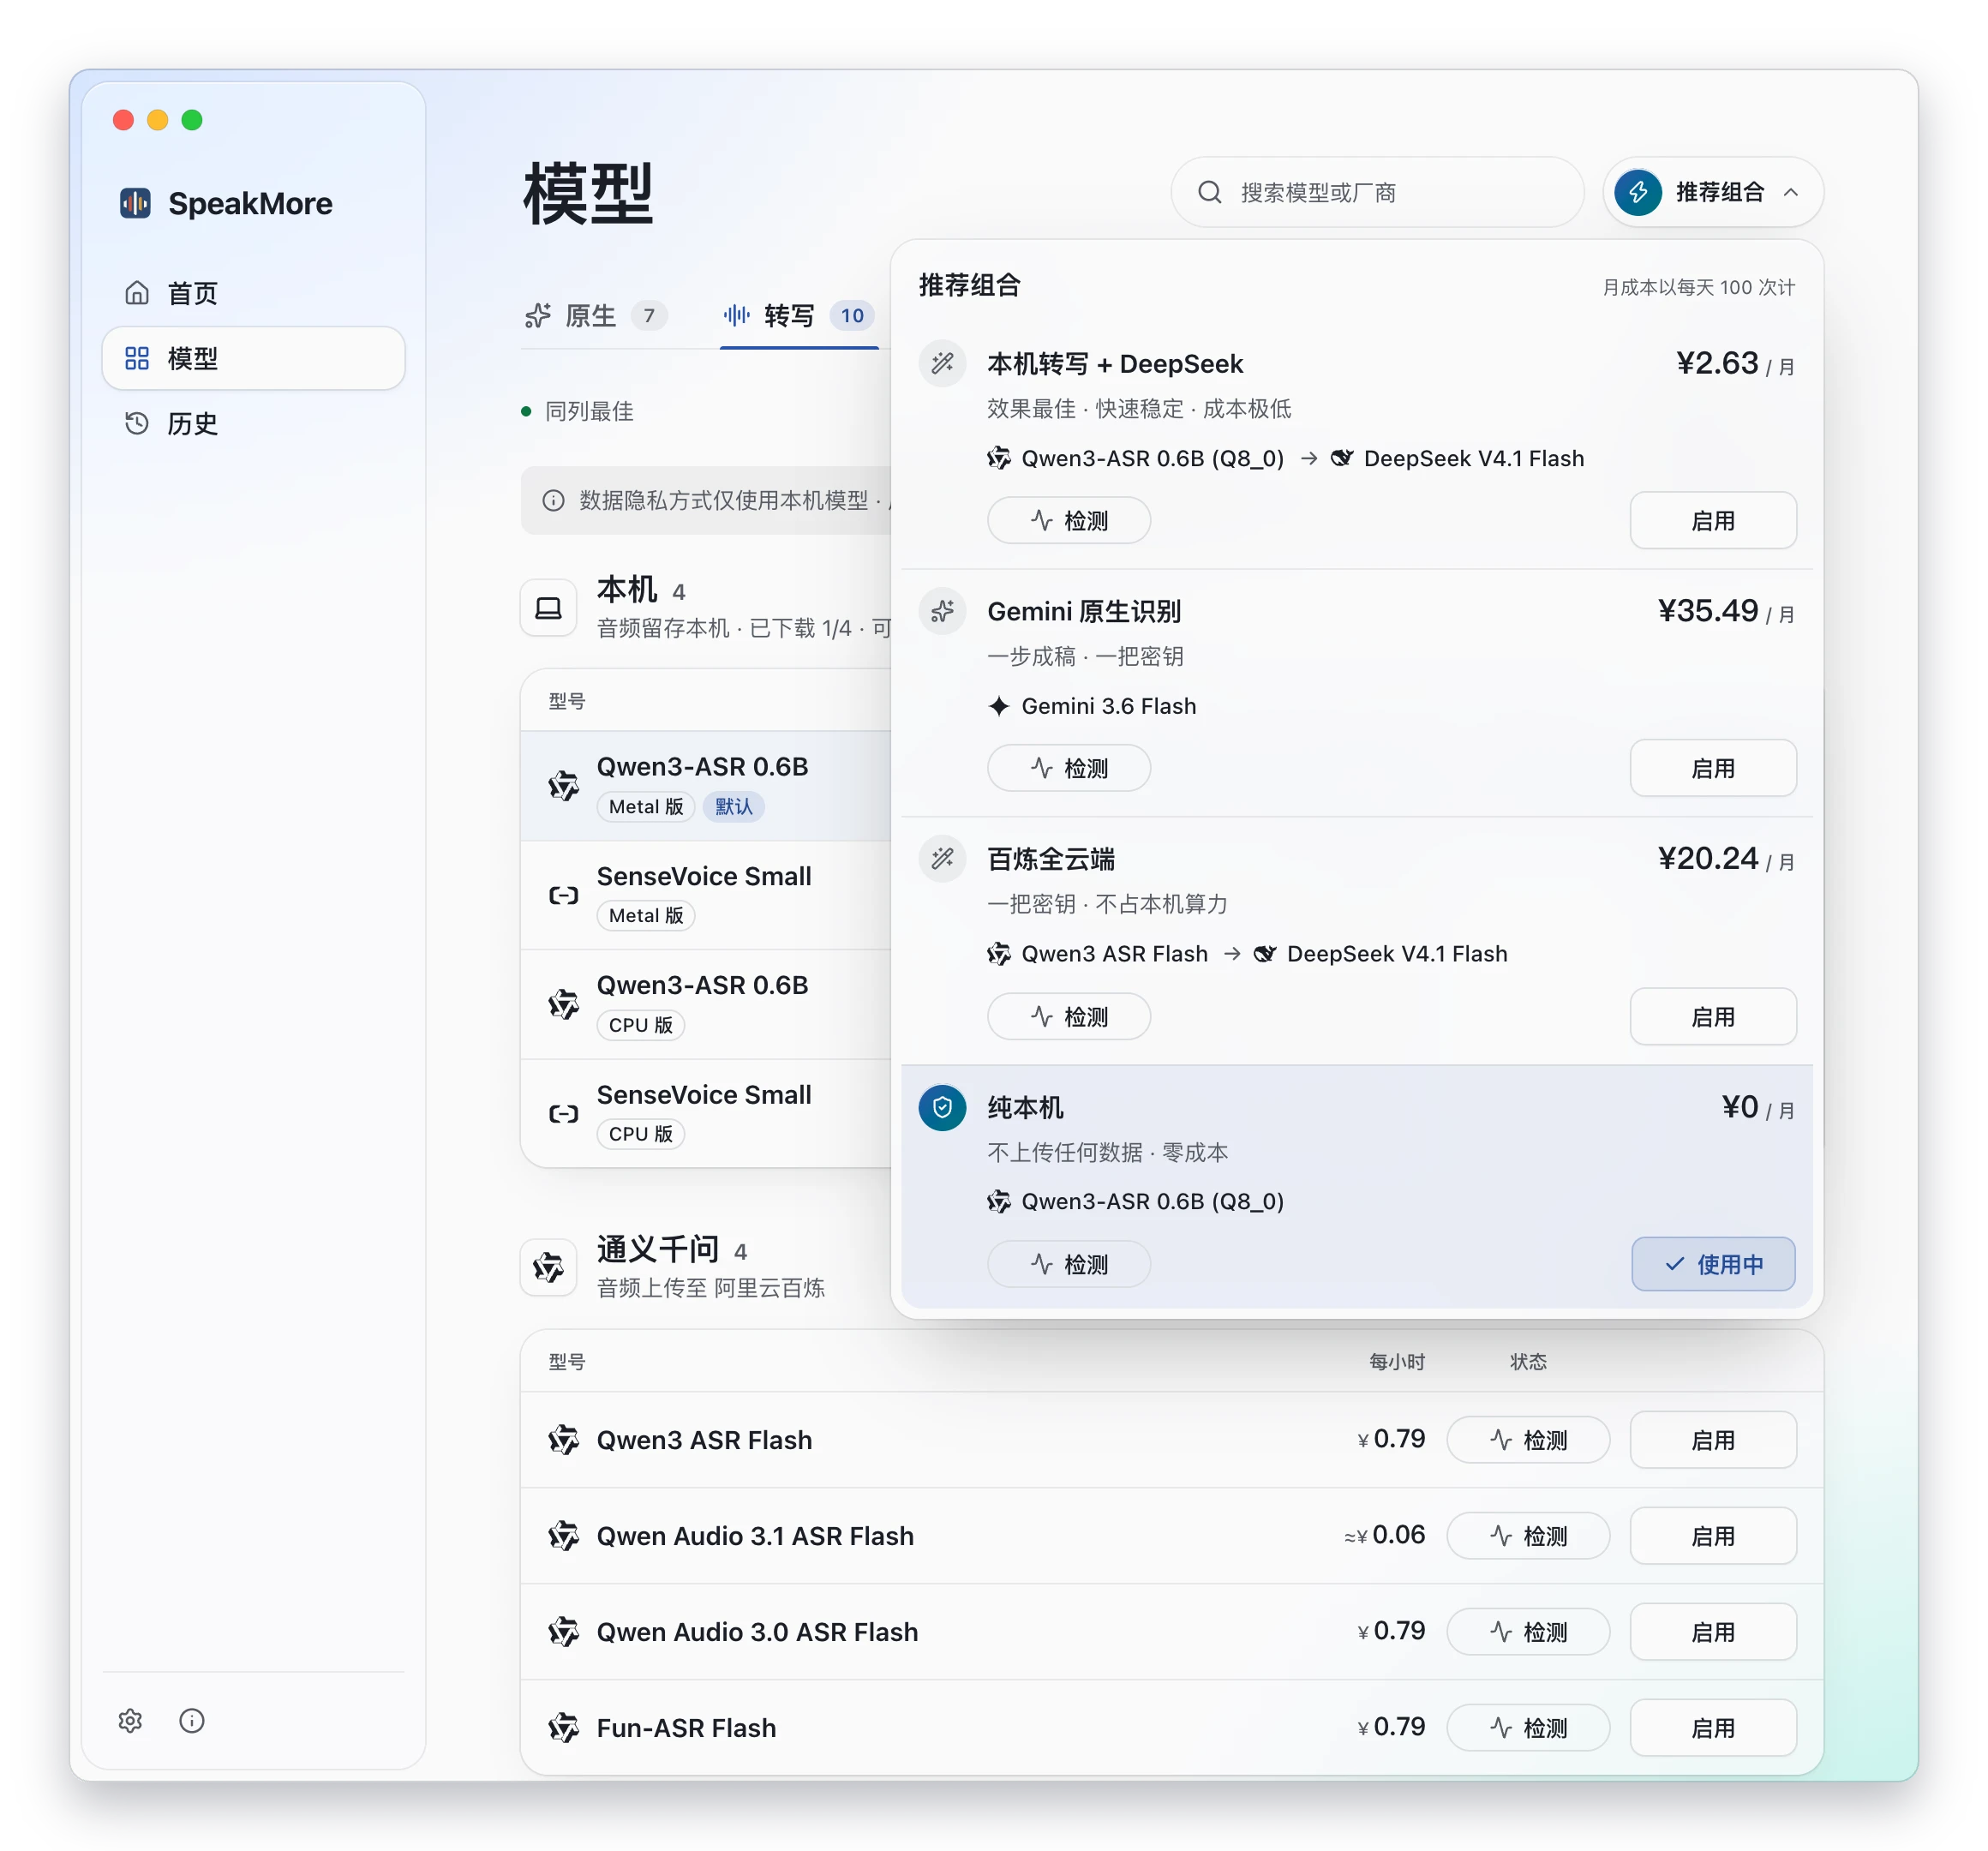Click 检测 for Gemini 原生识别
Image resolution: width=1988 pixels, height=1851 pixels.
pos(1069,768)
